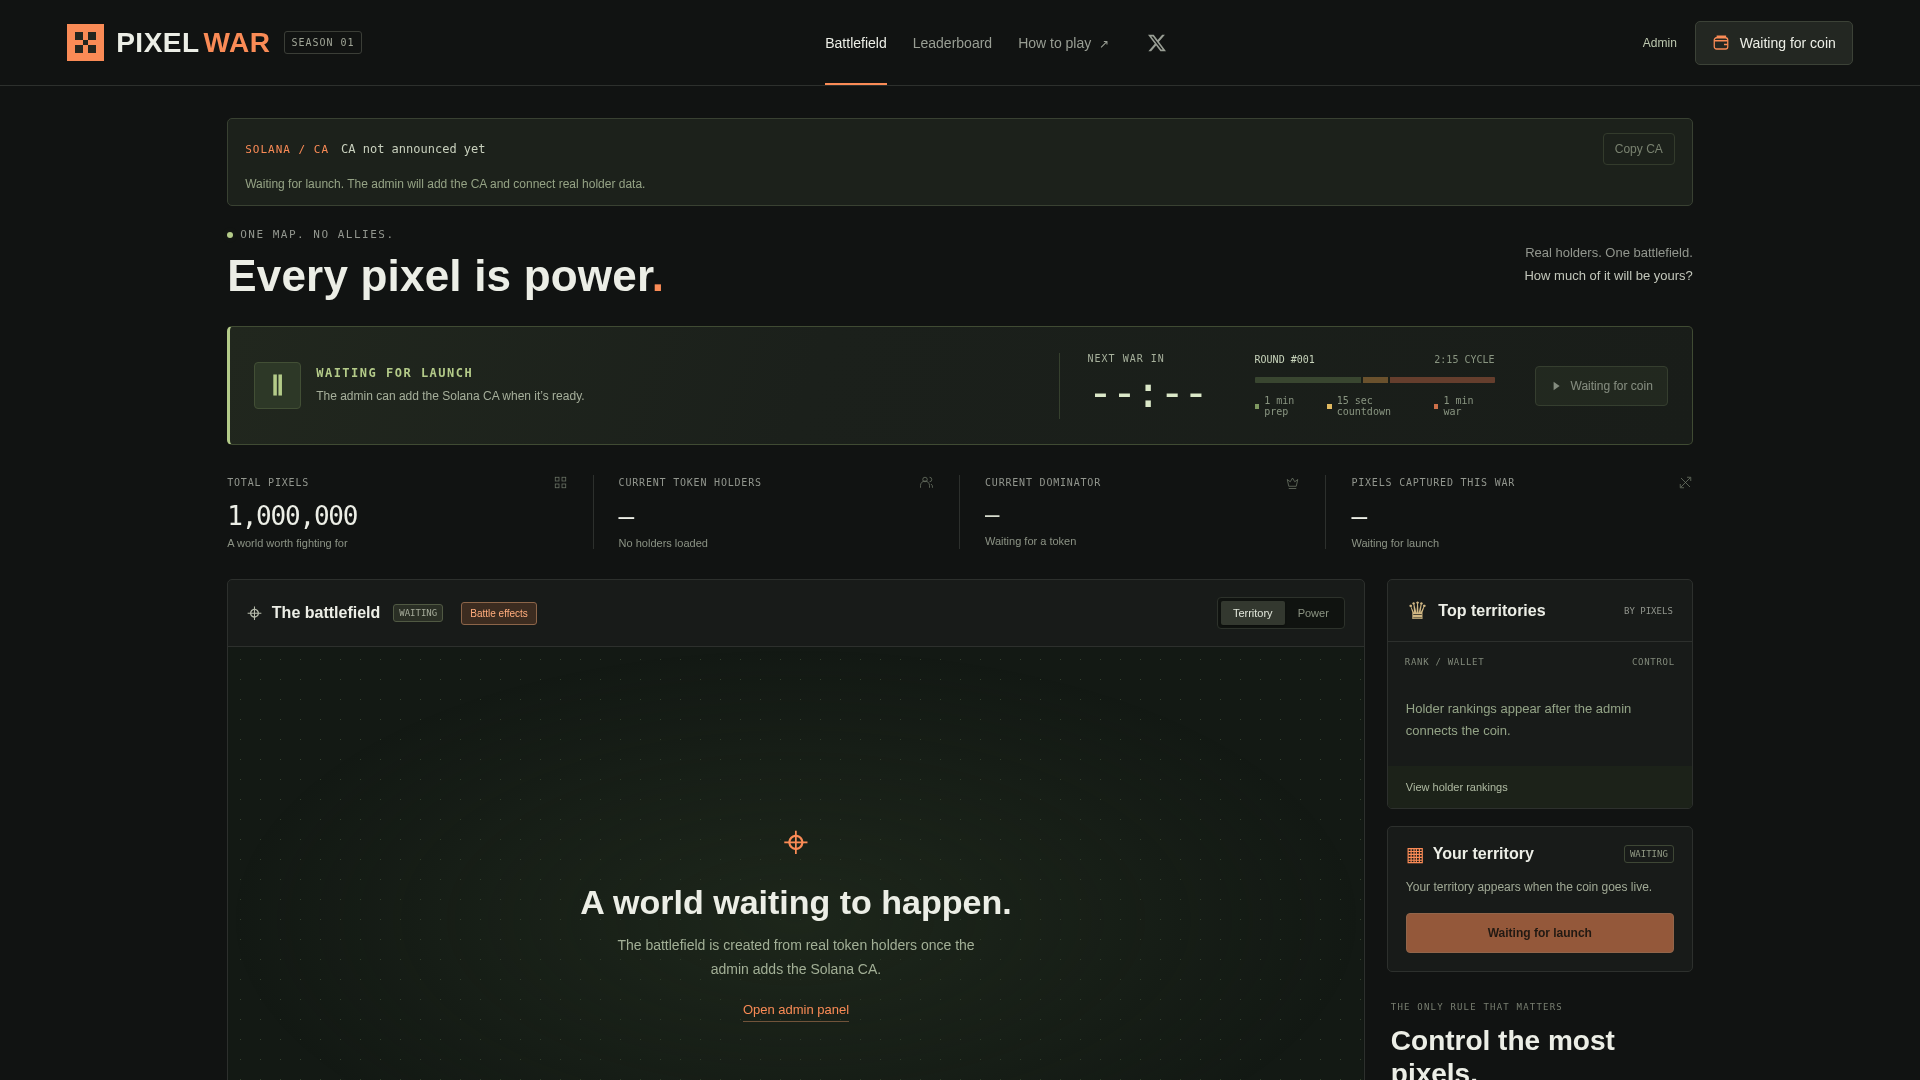
Task: Open the X (Twitter) icon link
Action: coord(1157,43)
